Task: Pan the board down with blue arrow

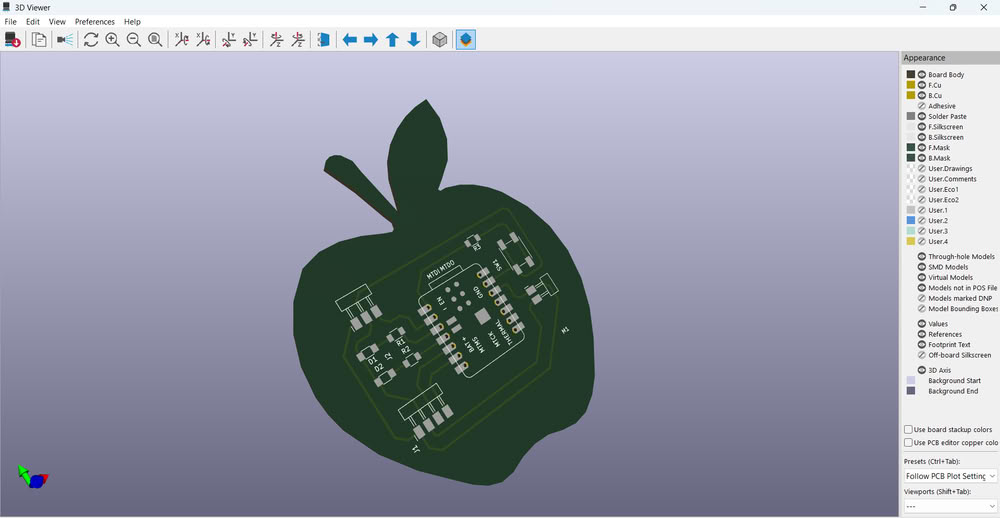Action: (413, 40)
